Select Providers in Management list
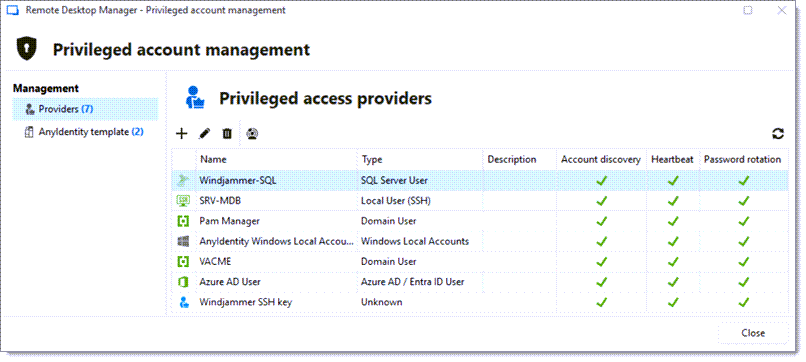806x362 pixels. (x=85, y=109)
